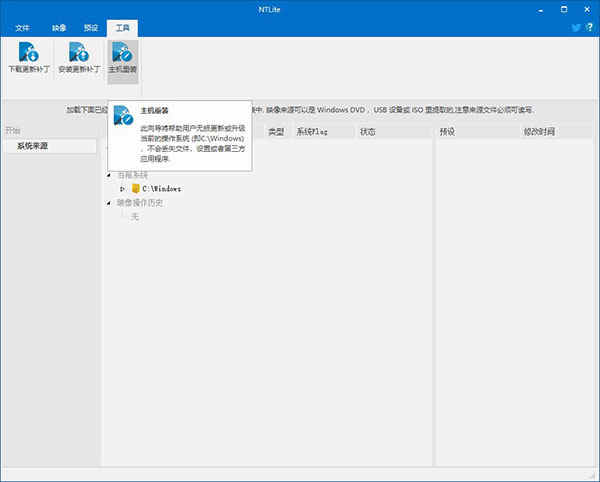Screen dimensions: 600x482
Task: Sort by the 修改时间 column header
Action: click(x=539, y=132)
